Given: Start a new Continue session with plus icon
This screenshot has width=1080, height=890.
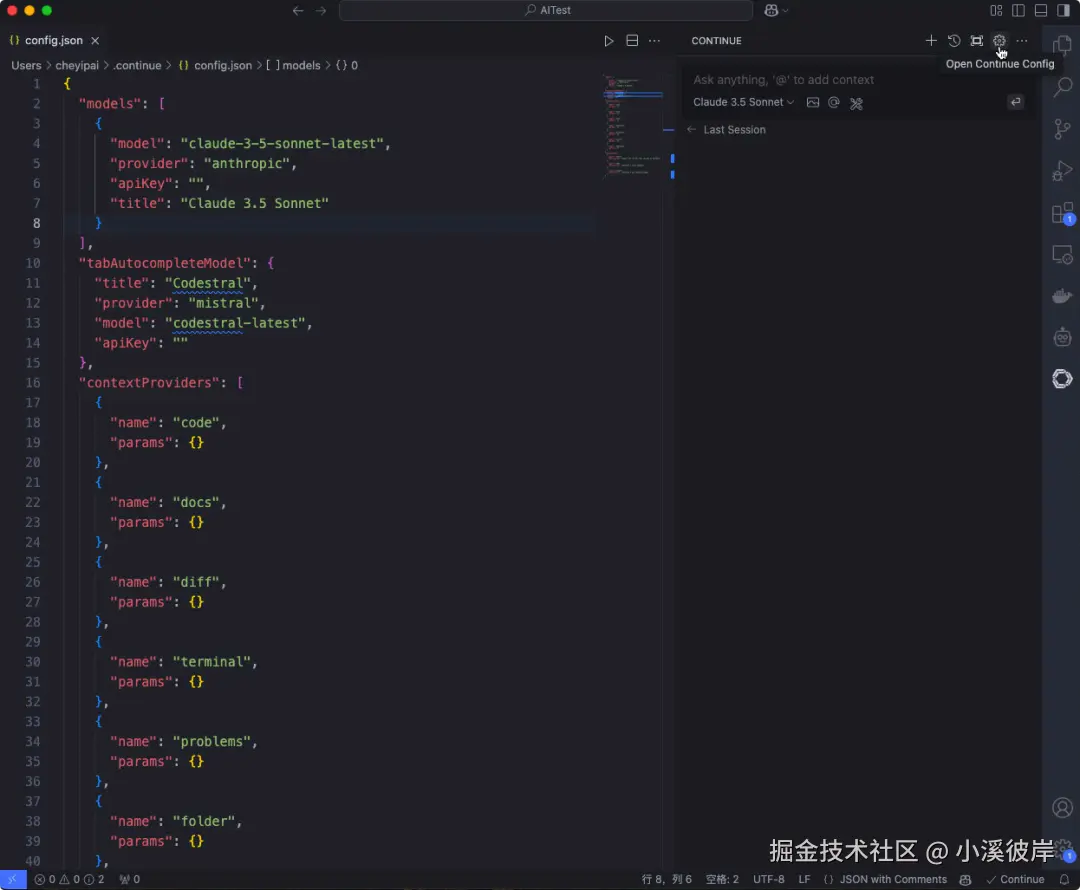Looking at the screenshot, I should [931, 41].
